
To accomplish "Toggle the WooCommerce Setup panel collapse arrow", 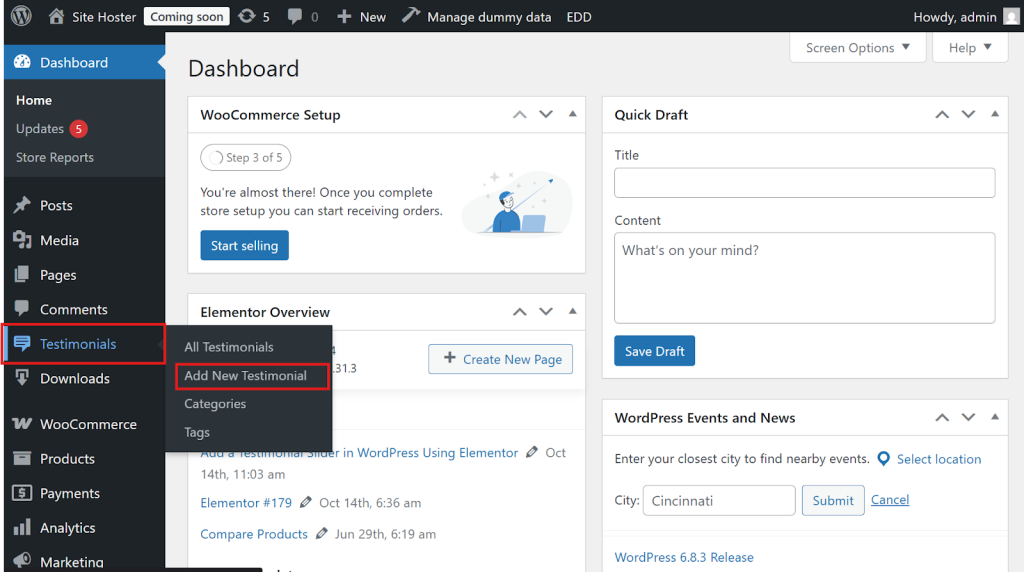I will [x=572, y=115].
